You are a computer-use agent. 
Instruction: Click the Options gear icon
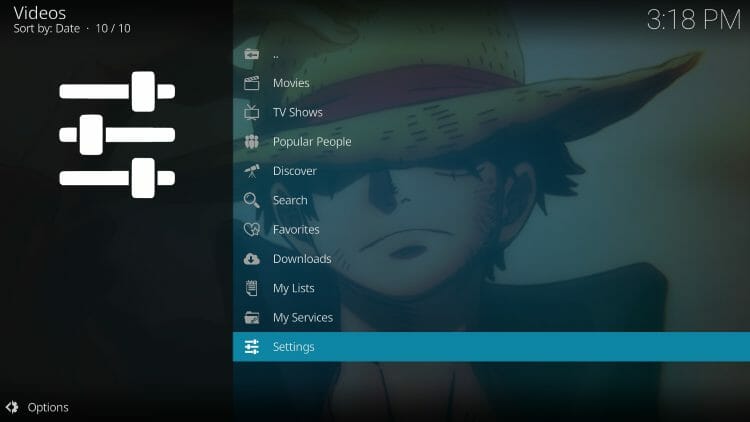click(12, 407)
